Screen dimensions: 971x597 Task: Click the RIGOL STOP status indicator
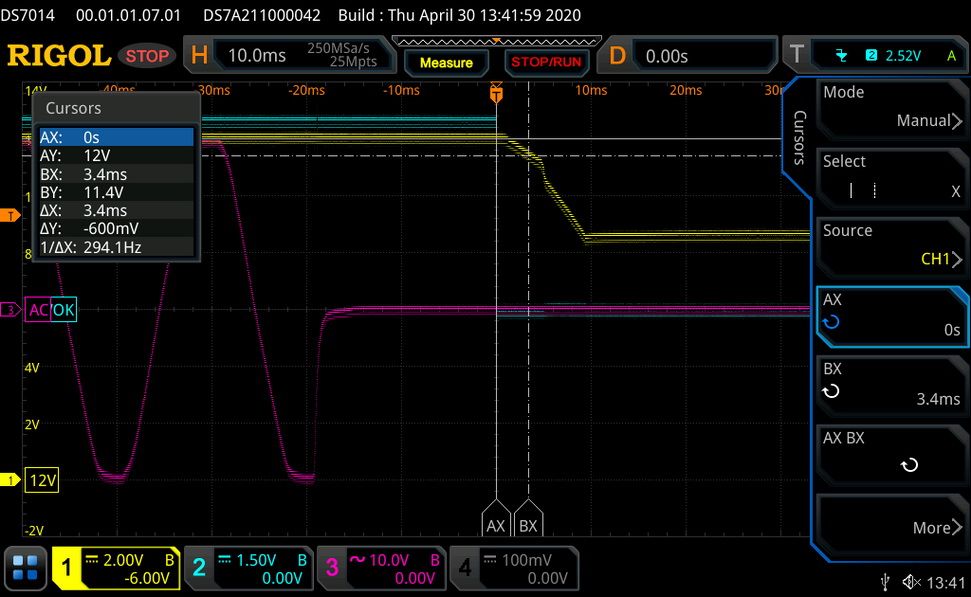coord(147,56)
